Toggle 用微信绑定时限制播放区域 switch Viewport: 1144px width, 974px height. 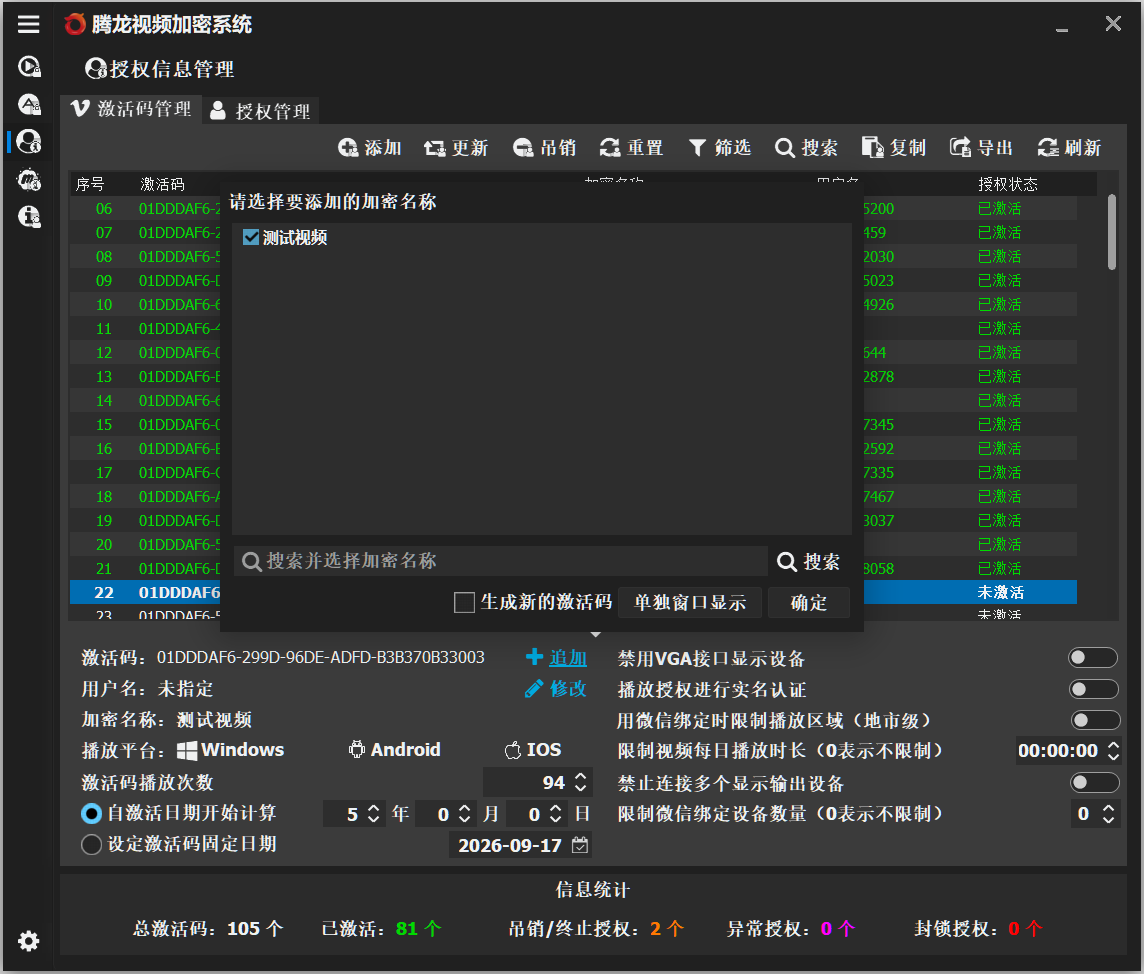click(1095, 720)
